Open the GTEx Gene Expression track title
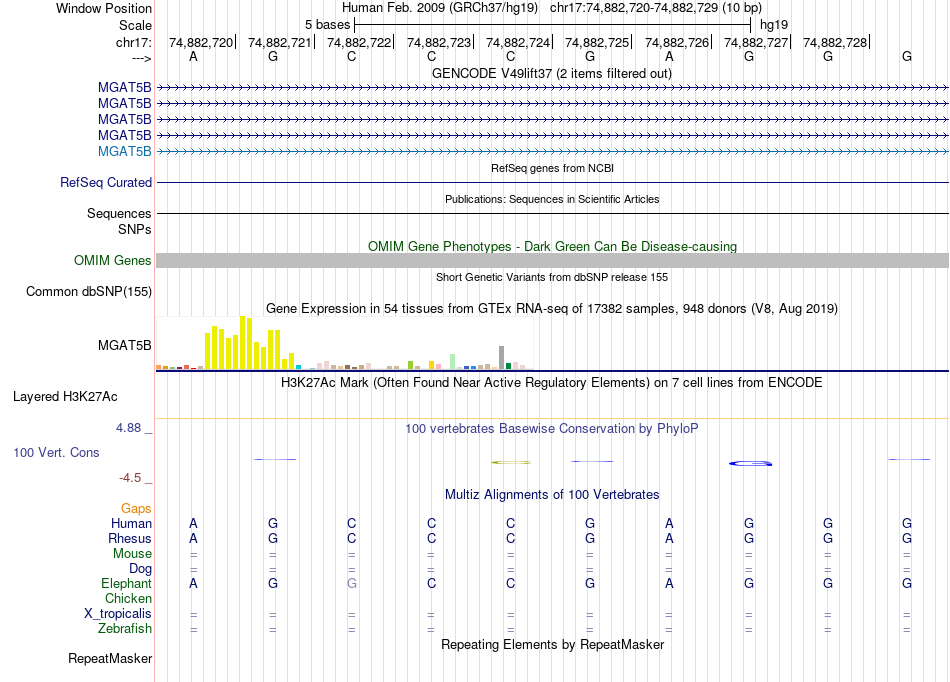 [x=551, y=309]
